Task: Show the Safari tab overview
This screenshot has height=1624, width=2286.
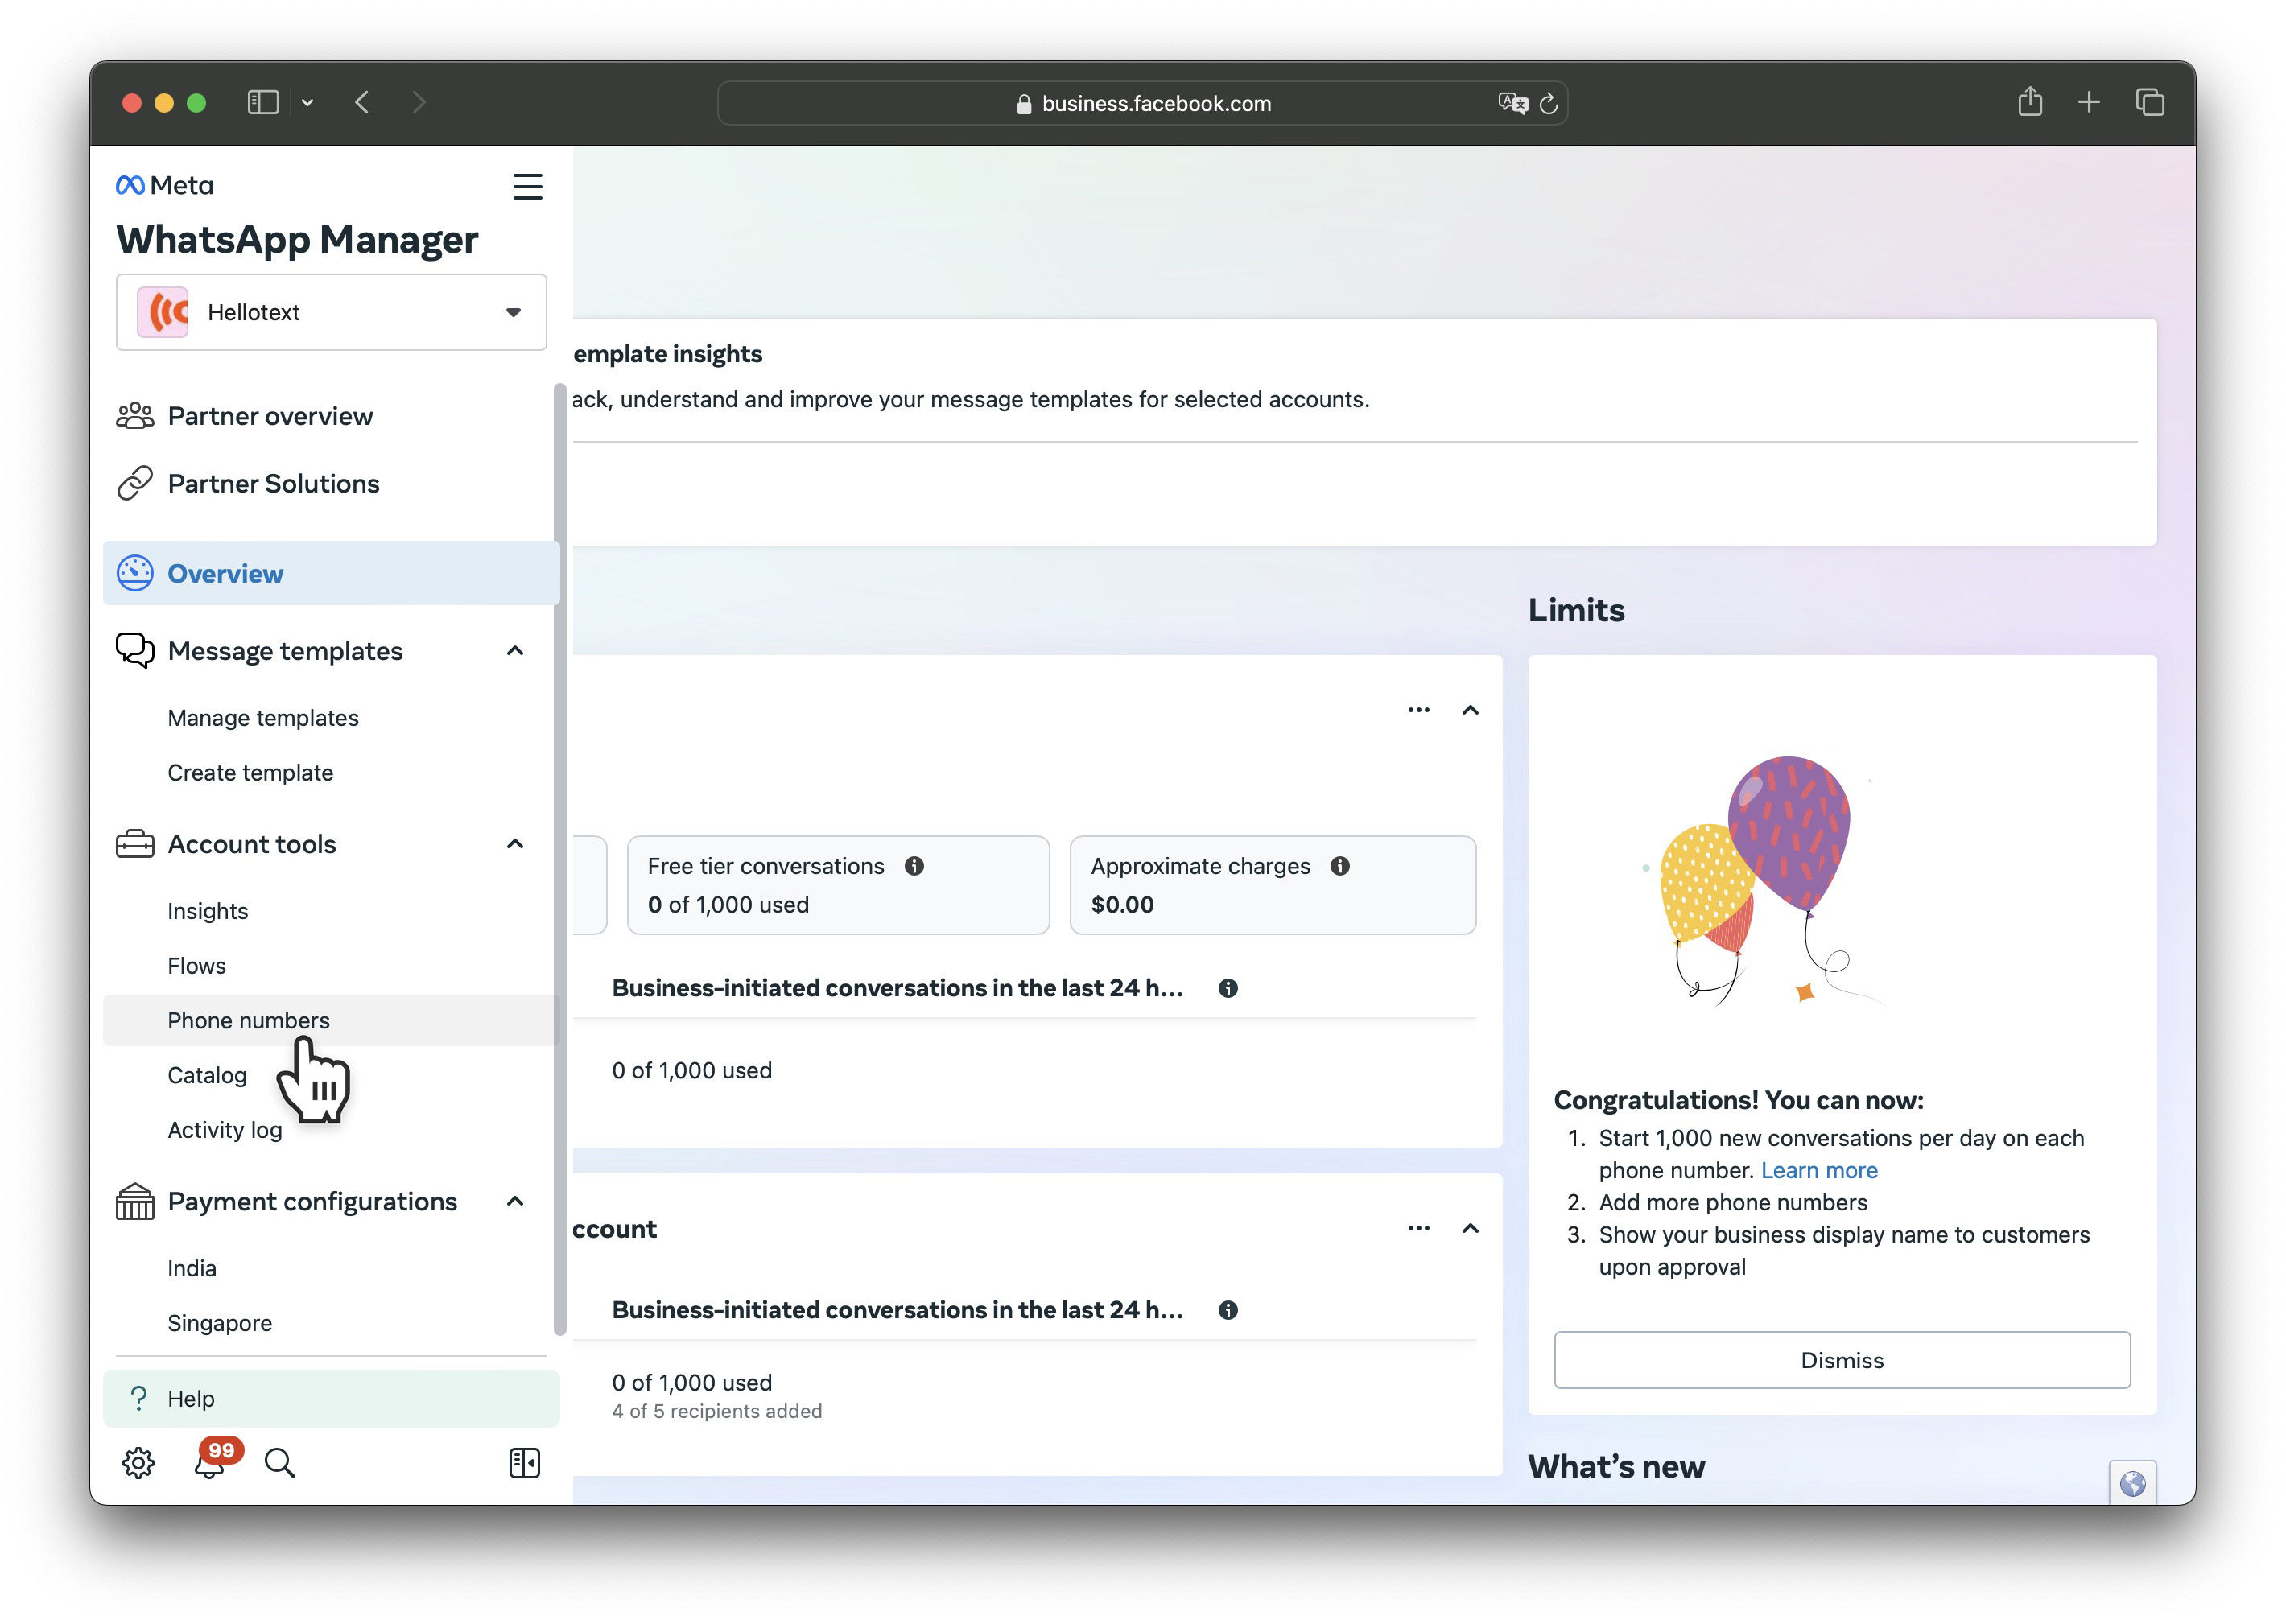Action: (x=2149, y=102)
